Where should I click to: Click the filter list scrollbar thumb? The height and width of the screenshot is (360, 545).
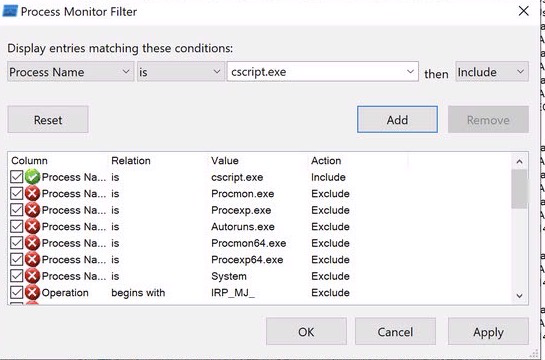pos(519,189)
